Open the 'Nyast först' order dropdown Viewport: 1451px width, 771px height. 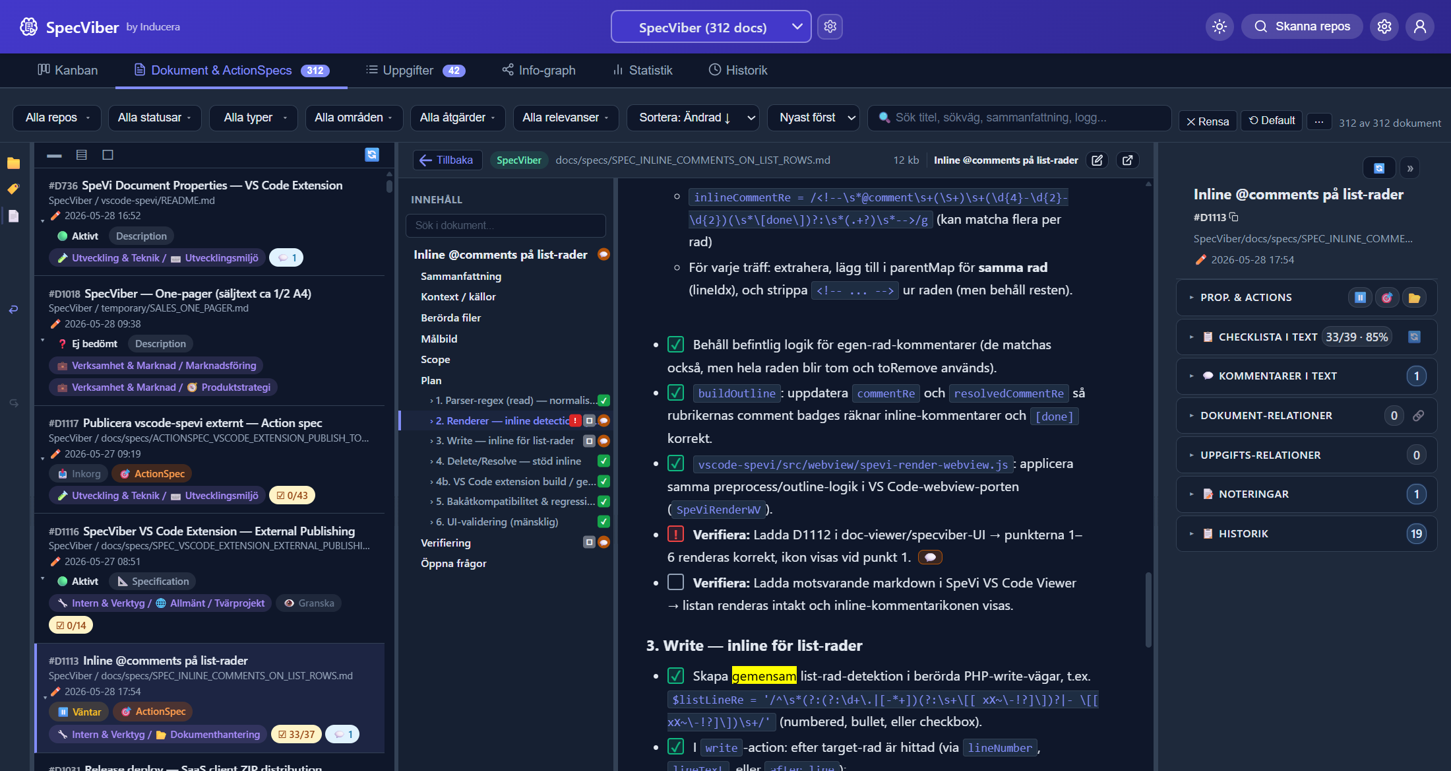click(813, 118)
